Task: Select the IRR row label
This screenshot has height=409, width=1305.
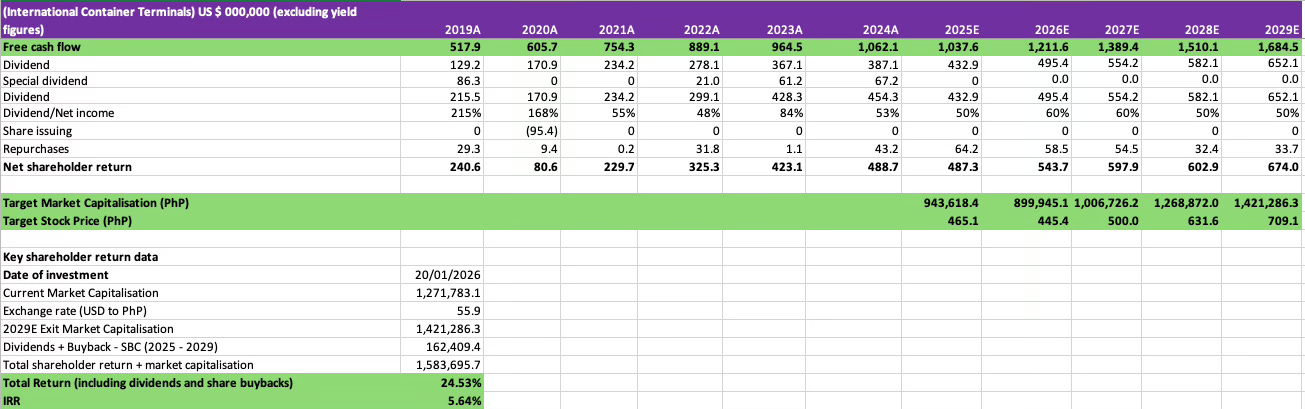Action: (12, 401)
